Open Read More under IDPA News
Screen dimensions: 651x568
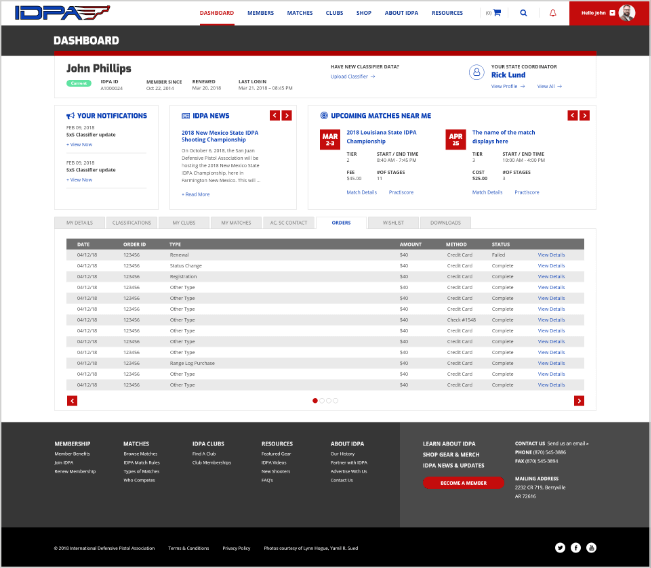coord(196,194)
